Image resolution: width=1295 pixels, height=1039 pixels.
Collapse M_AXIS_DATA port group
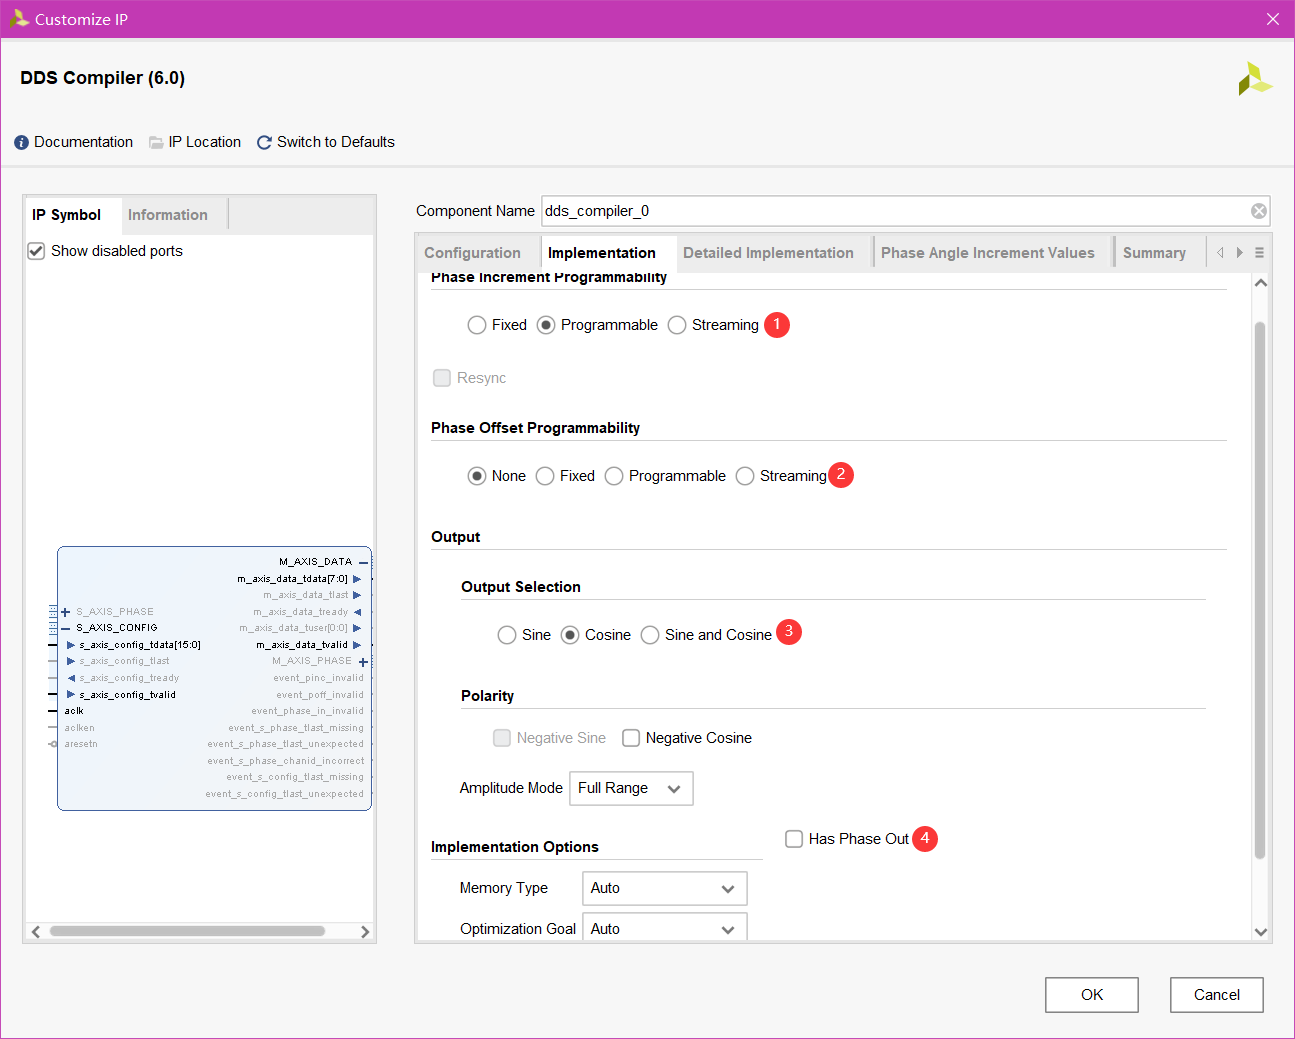(363, 562)
